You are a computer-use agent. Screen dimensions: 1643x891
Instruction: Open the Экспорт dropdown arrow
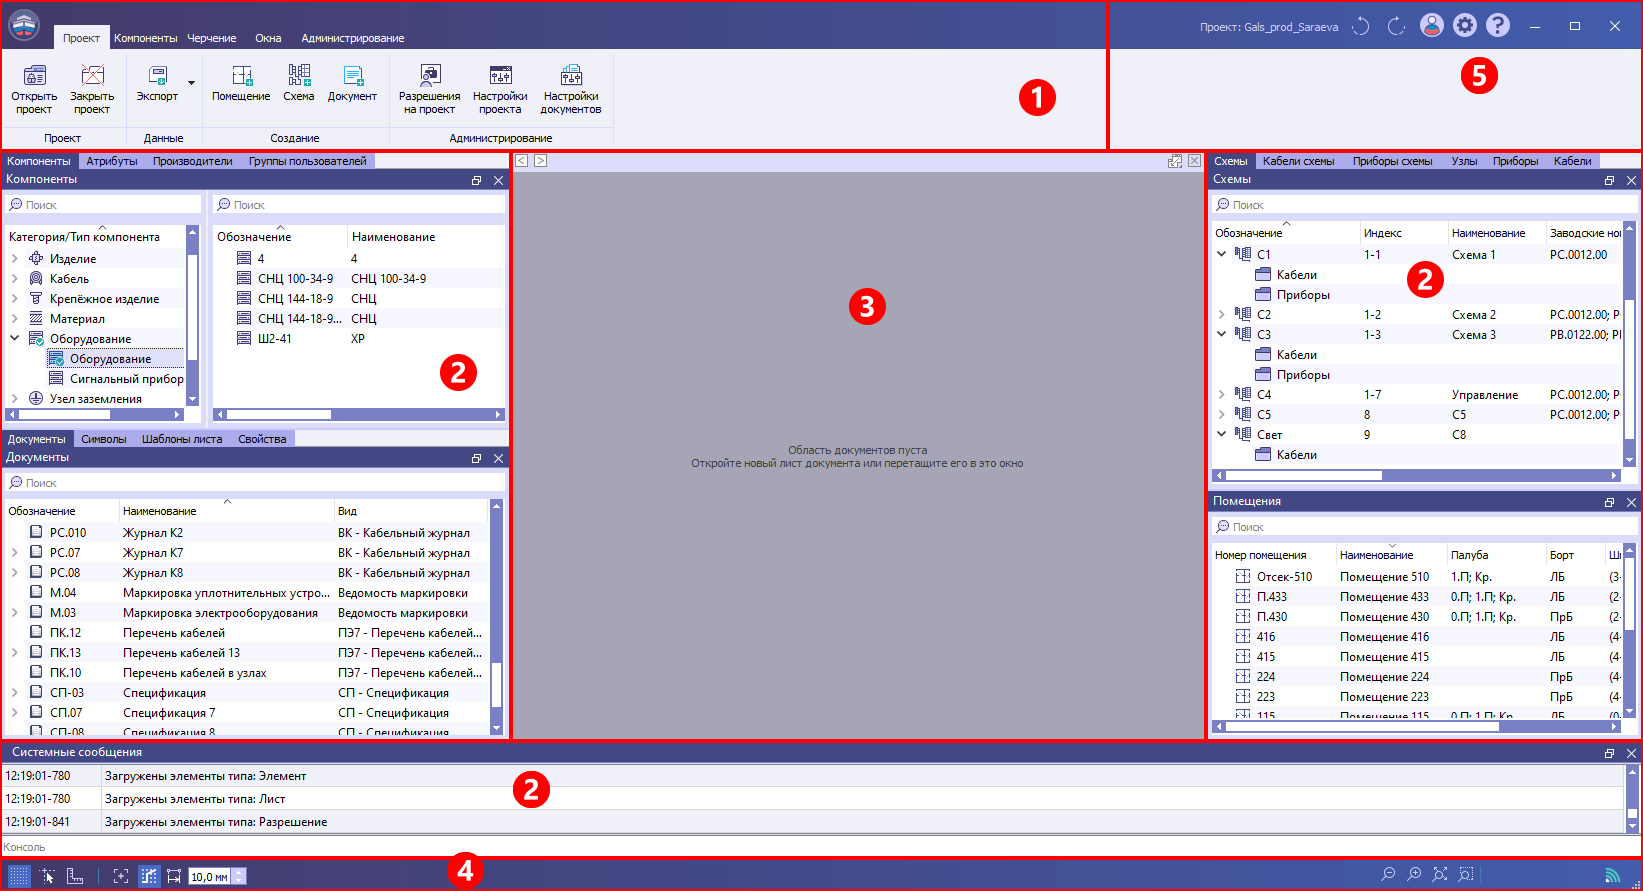point(191,83)
